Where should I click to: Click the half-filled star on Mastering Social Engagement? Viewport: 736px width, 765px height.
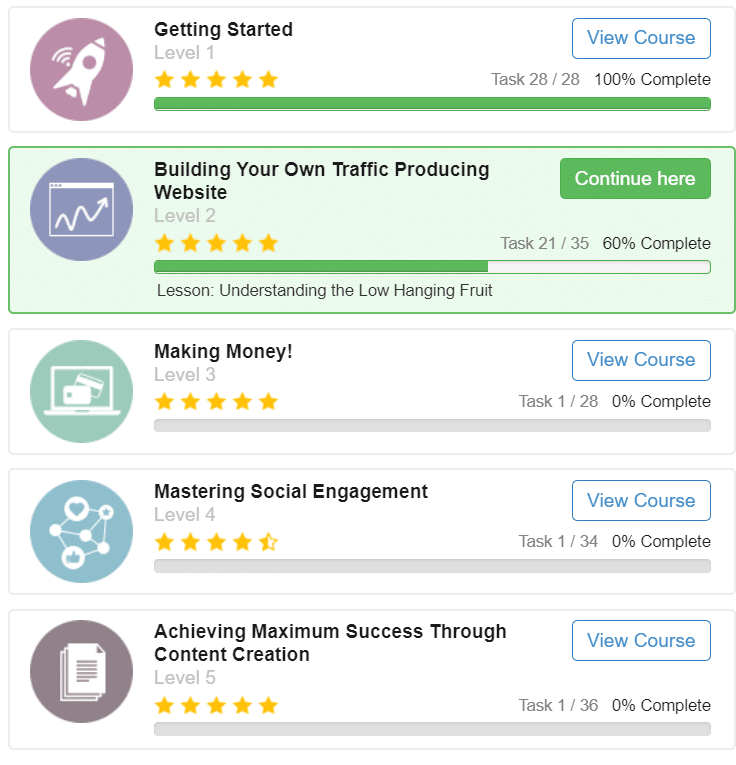268,542
